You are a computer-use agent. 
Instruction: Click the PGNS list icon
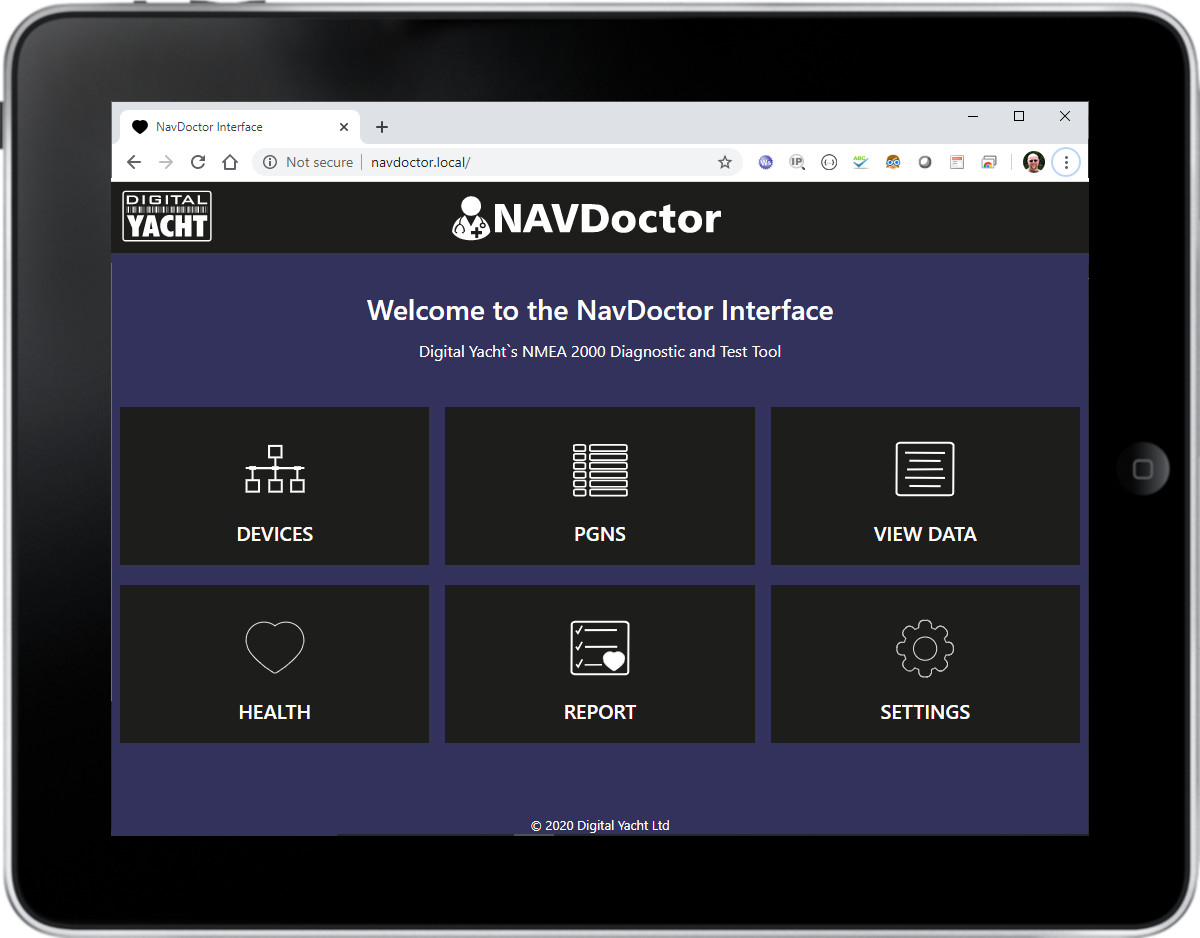point(600,470)
